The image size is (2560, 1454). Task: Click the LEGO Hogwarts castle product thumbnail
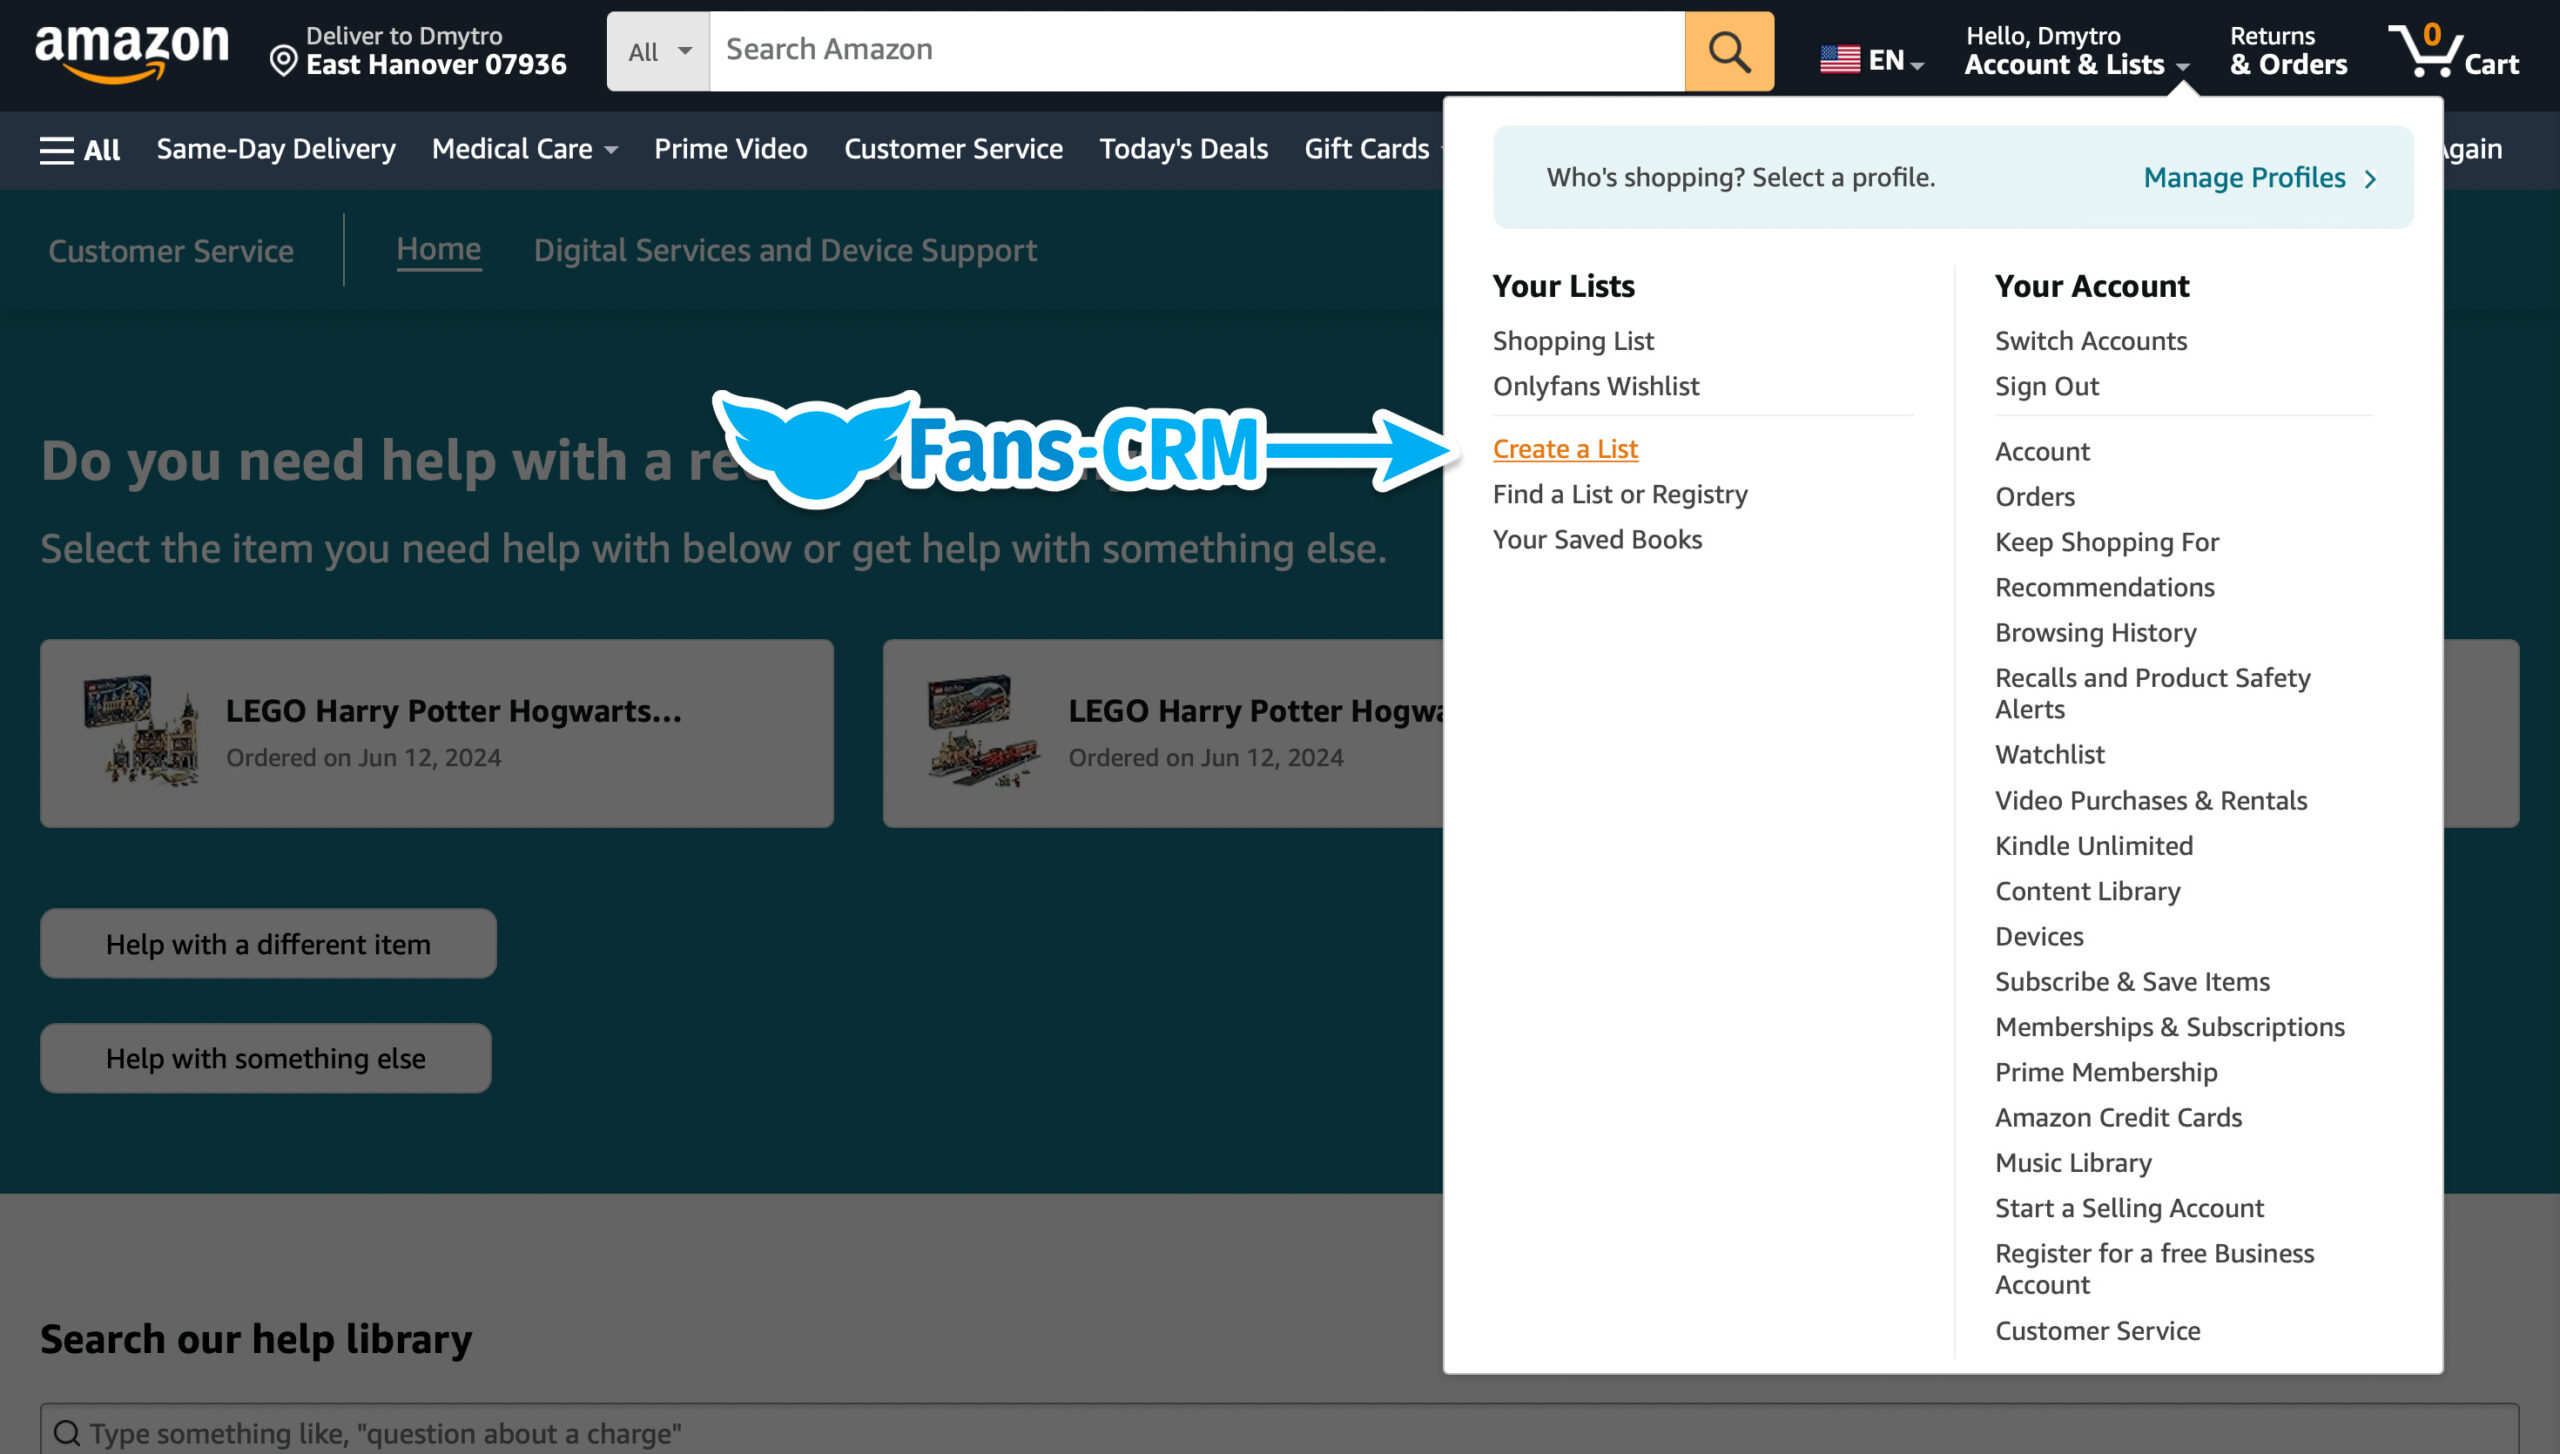click(141, 732)
